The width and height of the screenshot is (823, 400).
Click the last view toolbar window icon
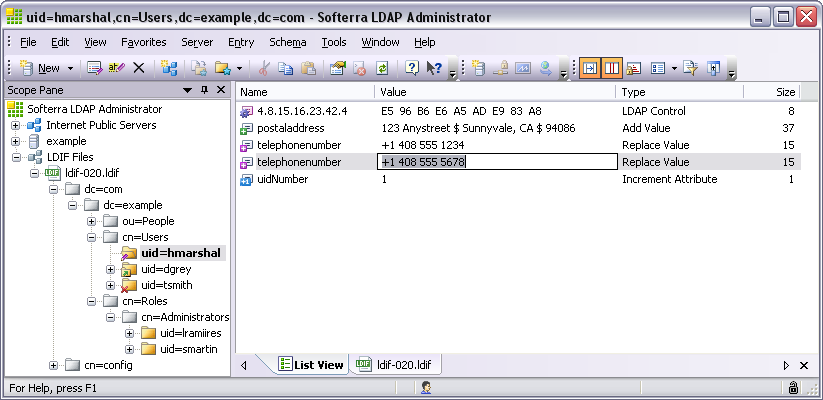click(x=713, y=68)
